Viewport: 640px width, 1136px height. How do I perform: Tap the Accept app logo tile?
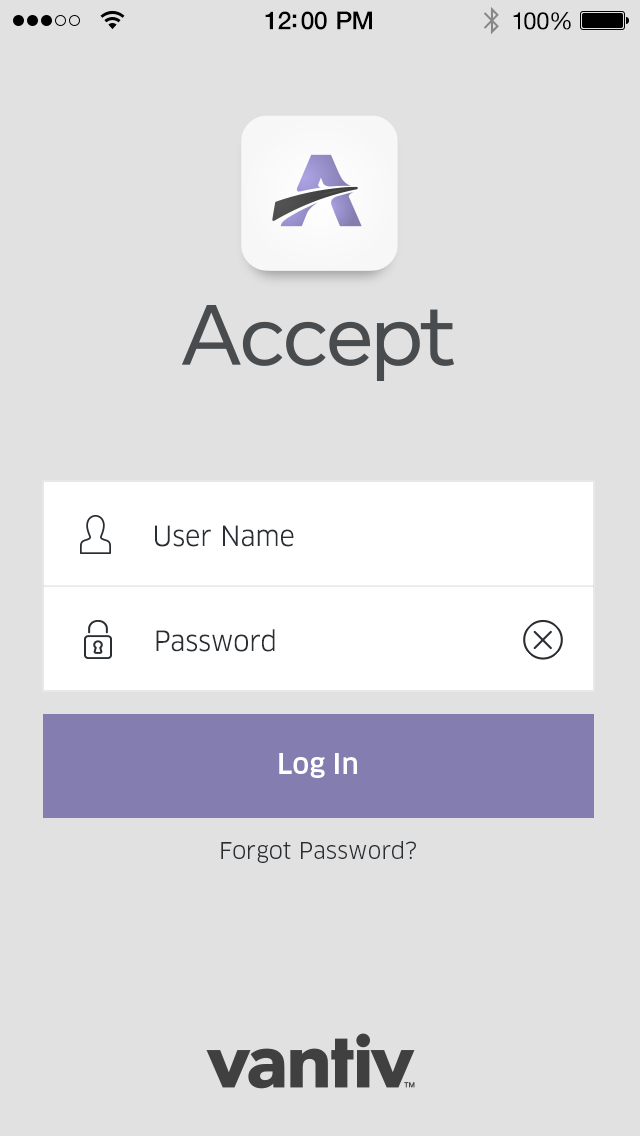[x=320, y=193]
